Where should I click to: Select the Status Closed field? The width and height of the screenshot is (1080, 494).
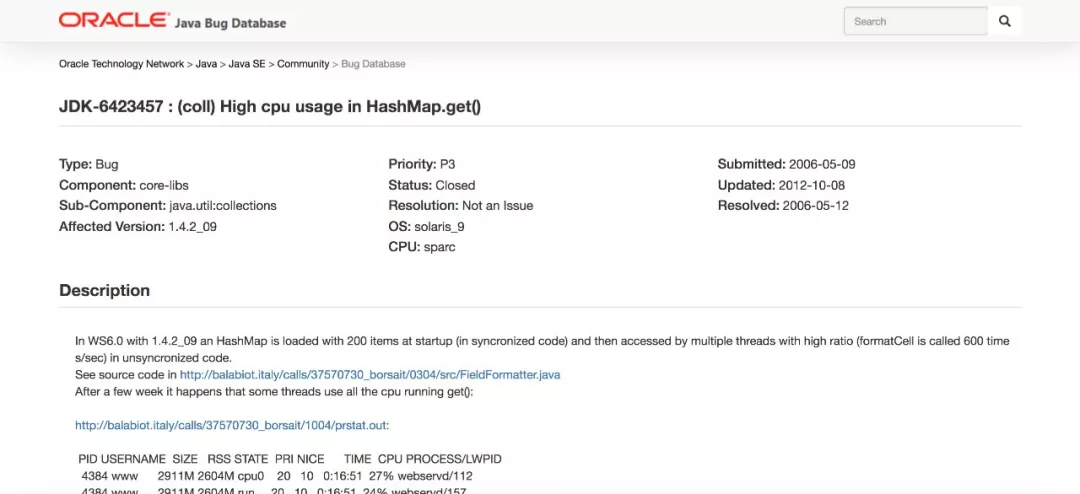point(432,185)
